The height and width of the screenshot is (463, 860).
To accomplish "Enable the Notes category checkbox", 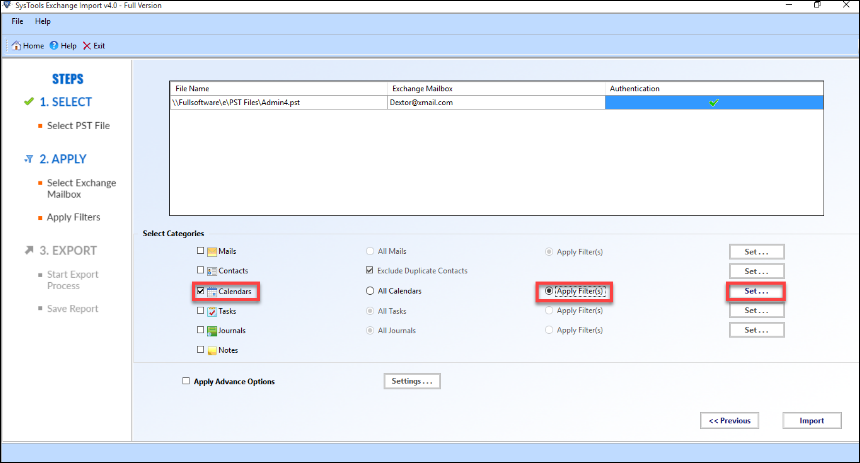I will (x=200, y=349).
